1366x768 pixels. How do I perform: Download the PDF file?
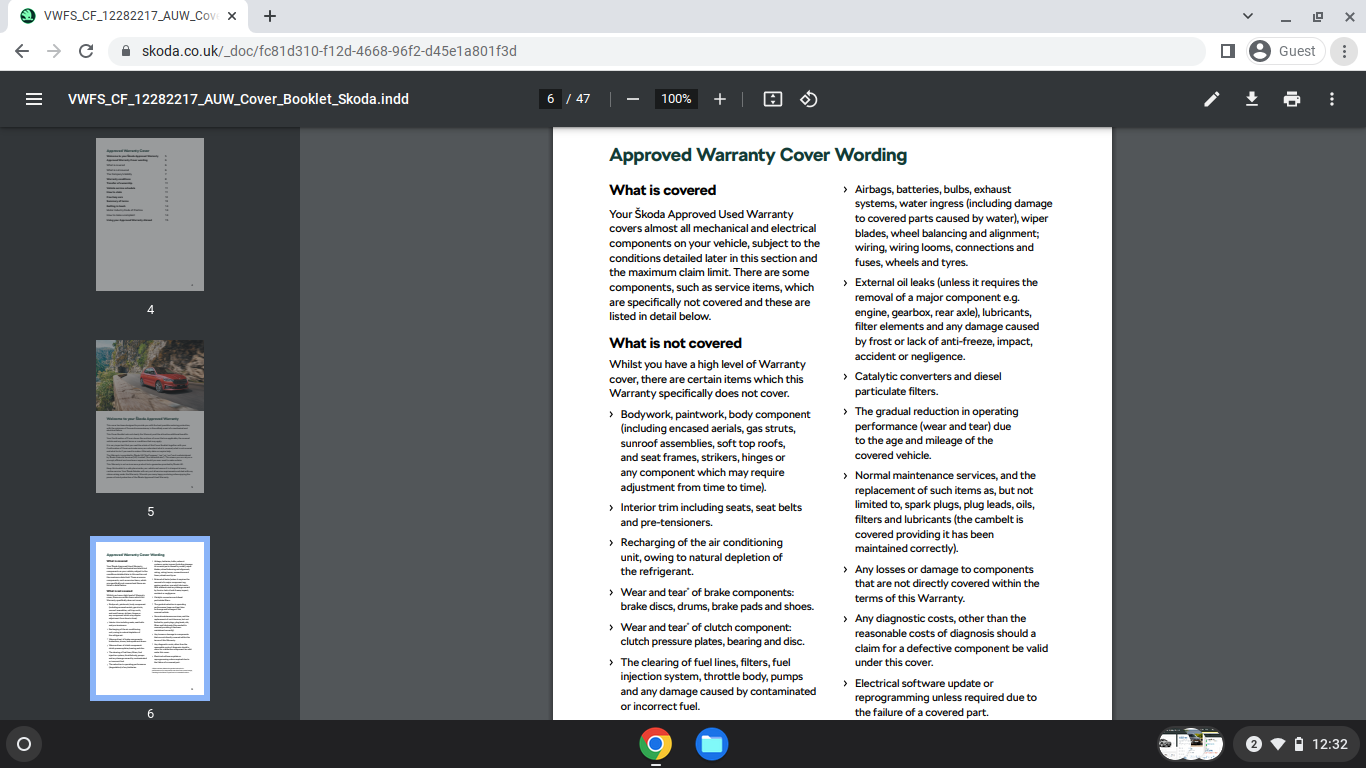pyautogui.click(x=1252, y=99)
